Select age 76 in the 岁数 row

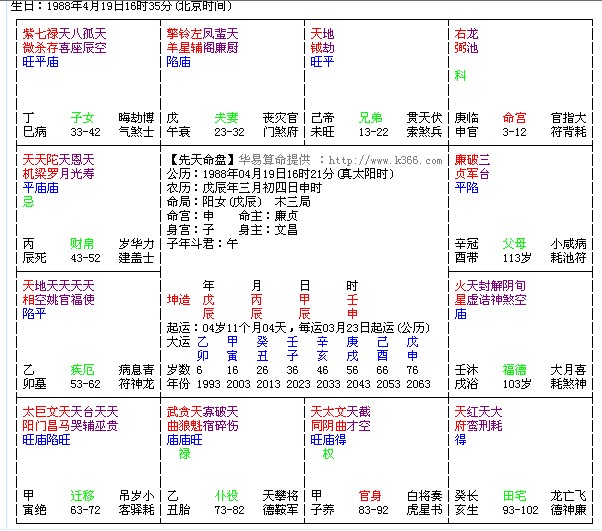(412, 370)
